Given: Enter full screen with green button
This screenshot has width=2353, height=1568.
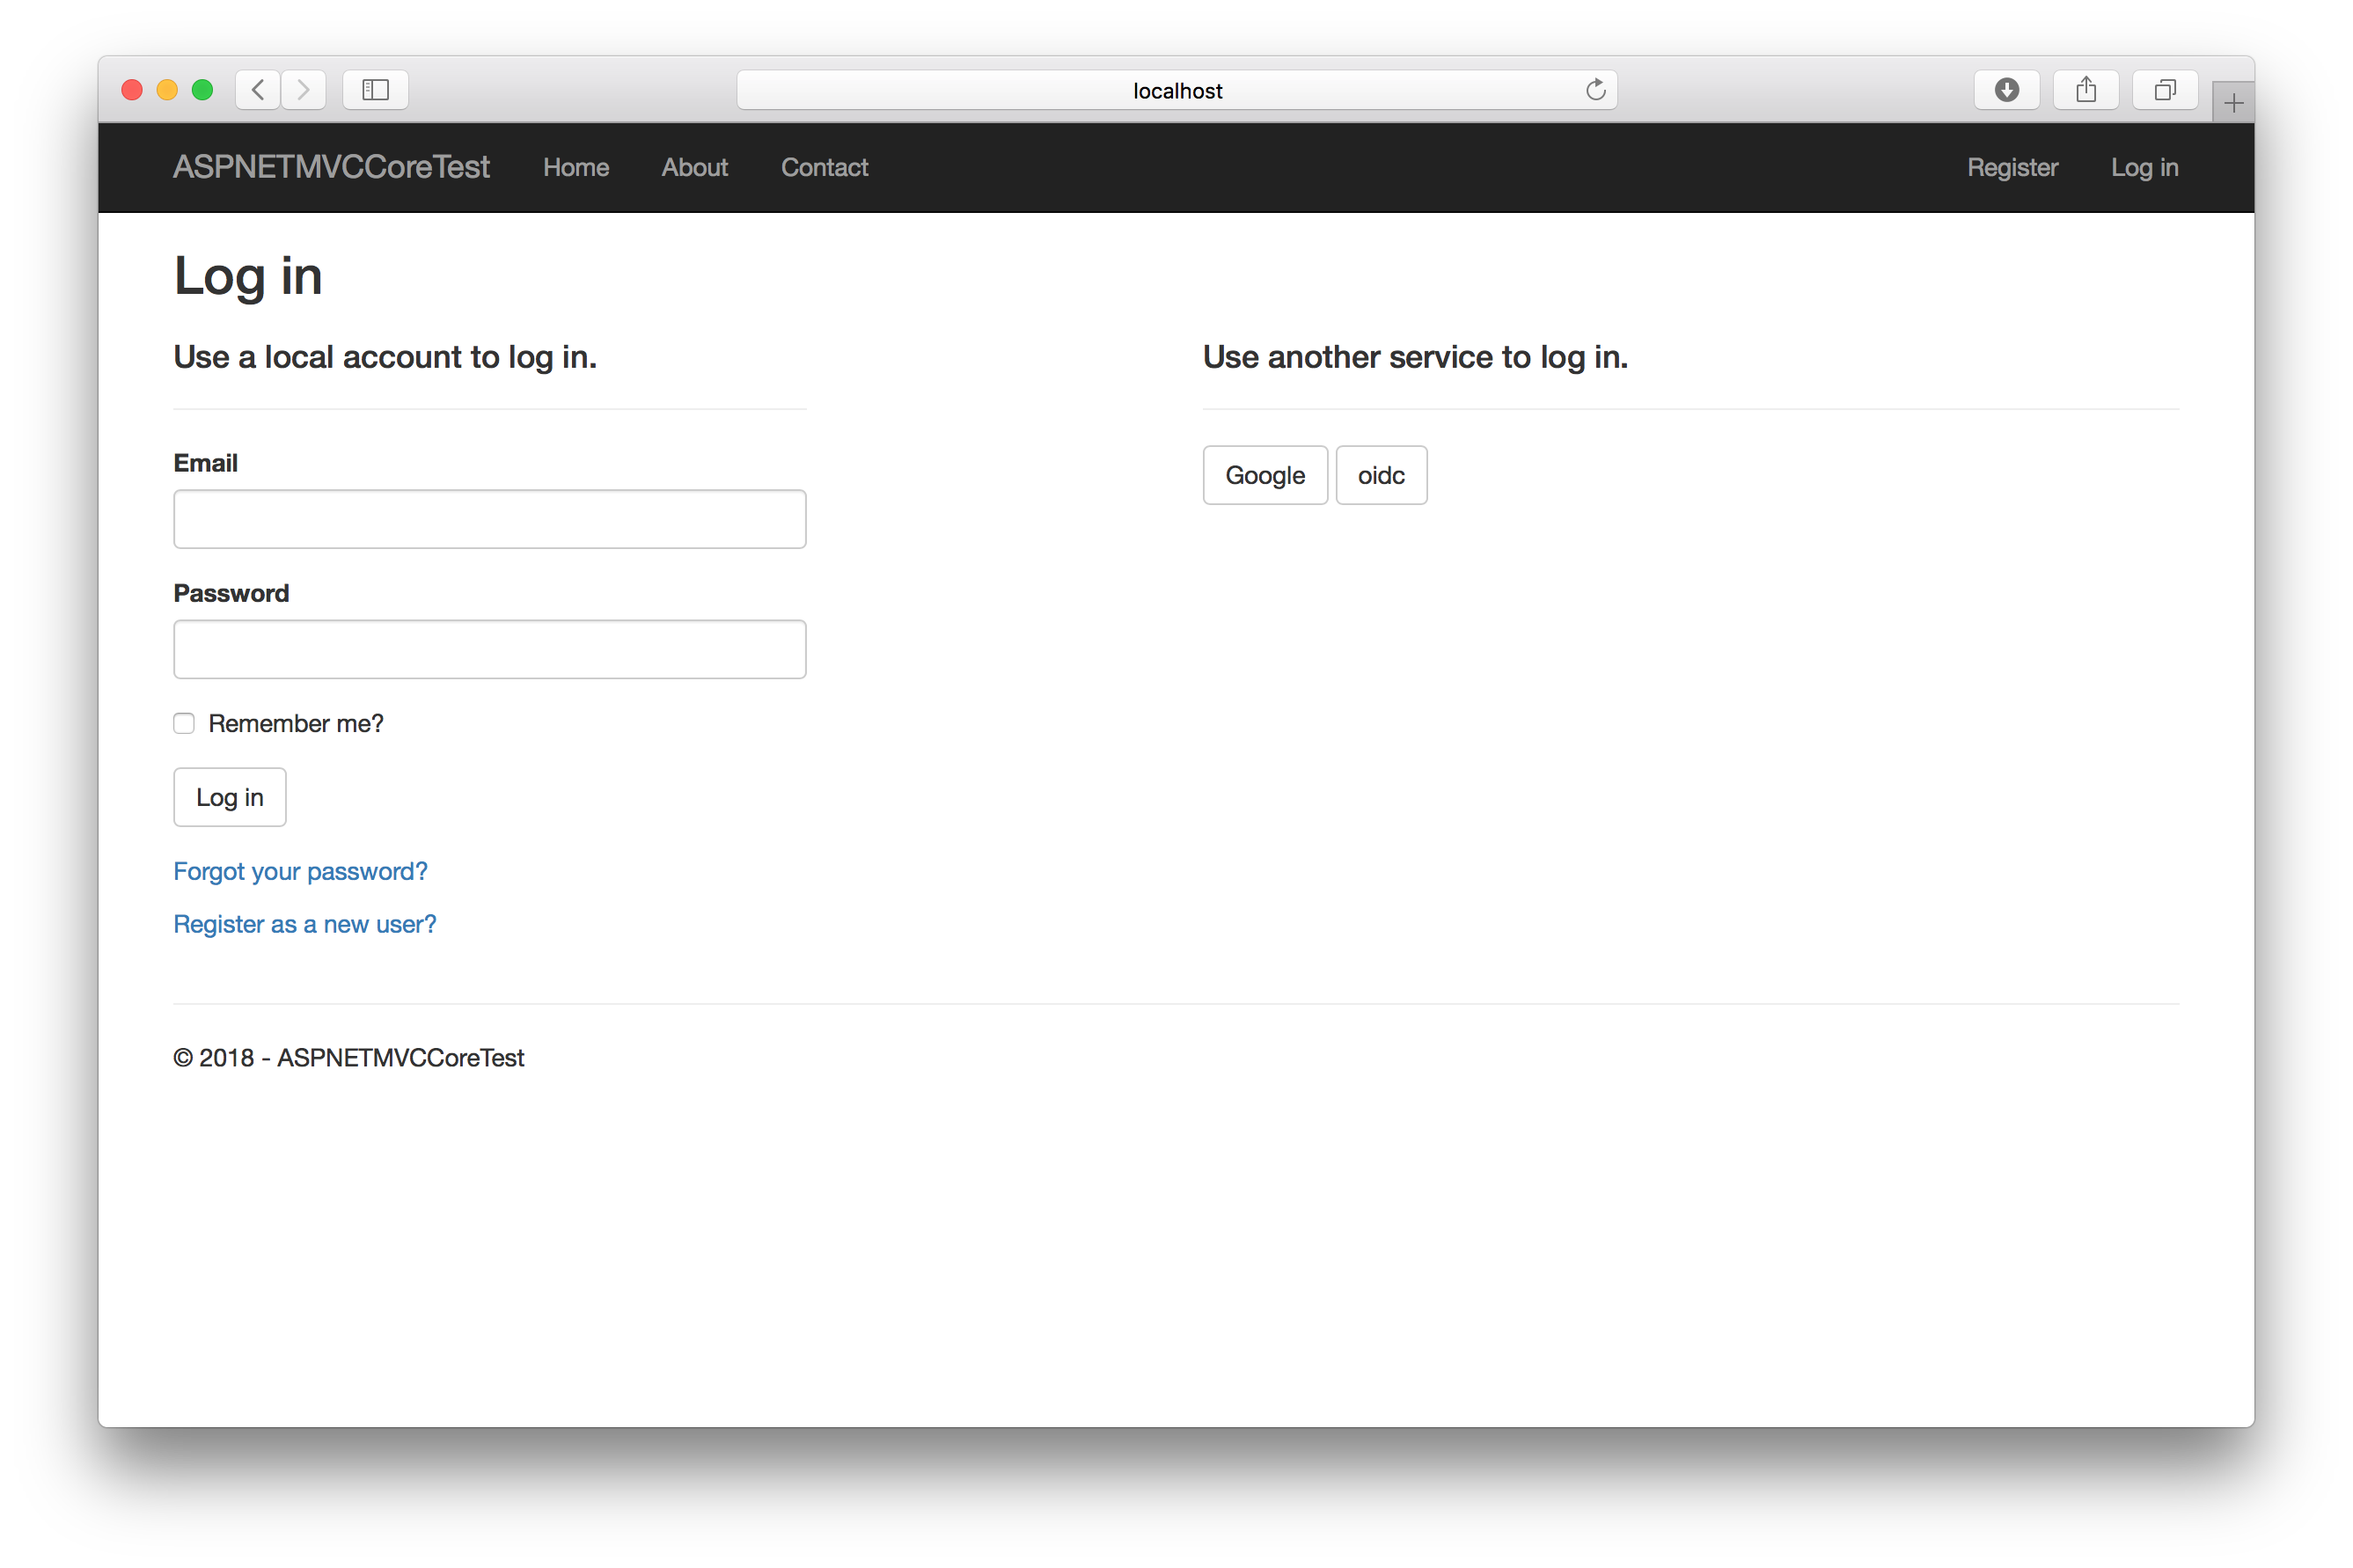Looking at the screenshot, I should click(x=202, y=90).
